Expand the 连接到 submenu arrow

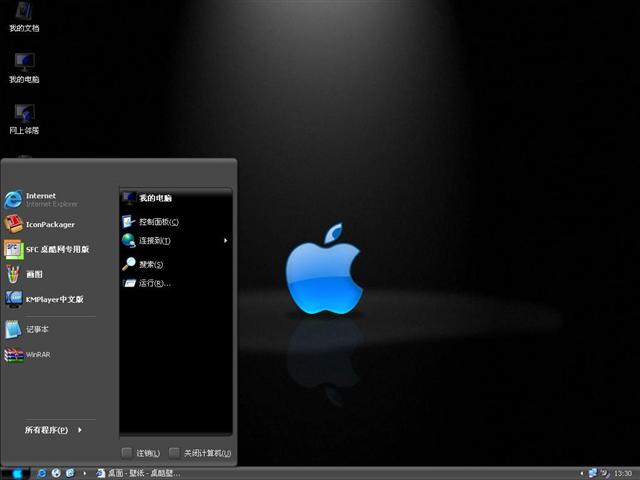coord(225,240)
